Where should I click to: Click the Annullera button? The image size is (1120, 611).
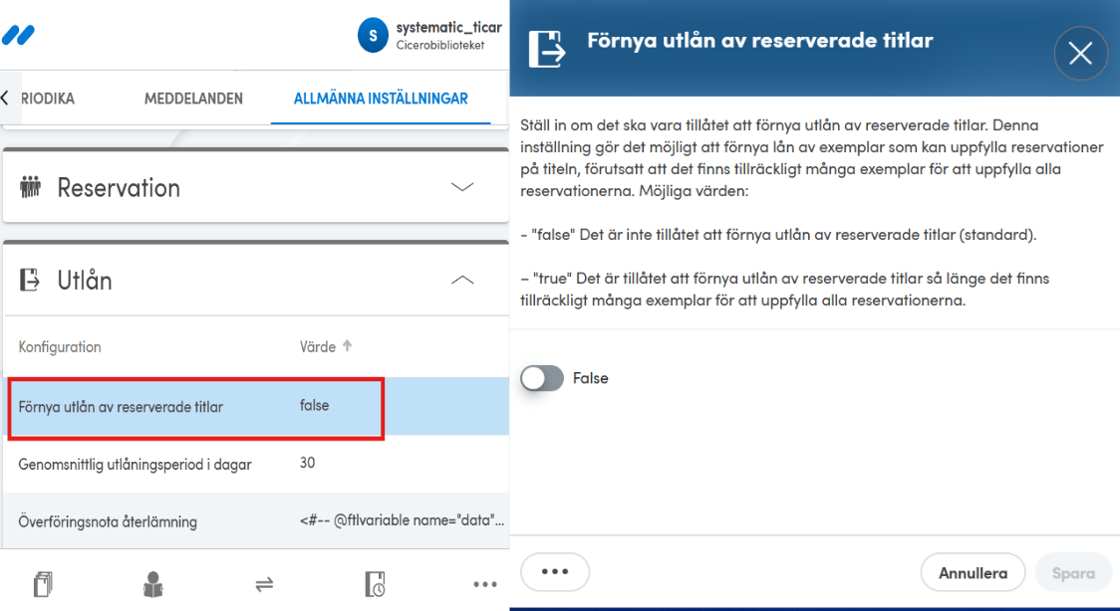pos(973,572)
